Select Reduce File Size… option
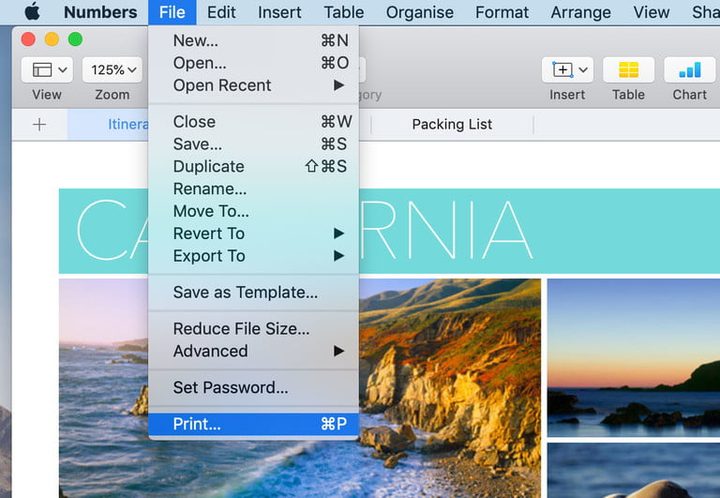This screenshot has width=720, height=498. point(241,328)
